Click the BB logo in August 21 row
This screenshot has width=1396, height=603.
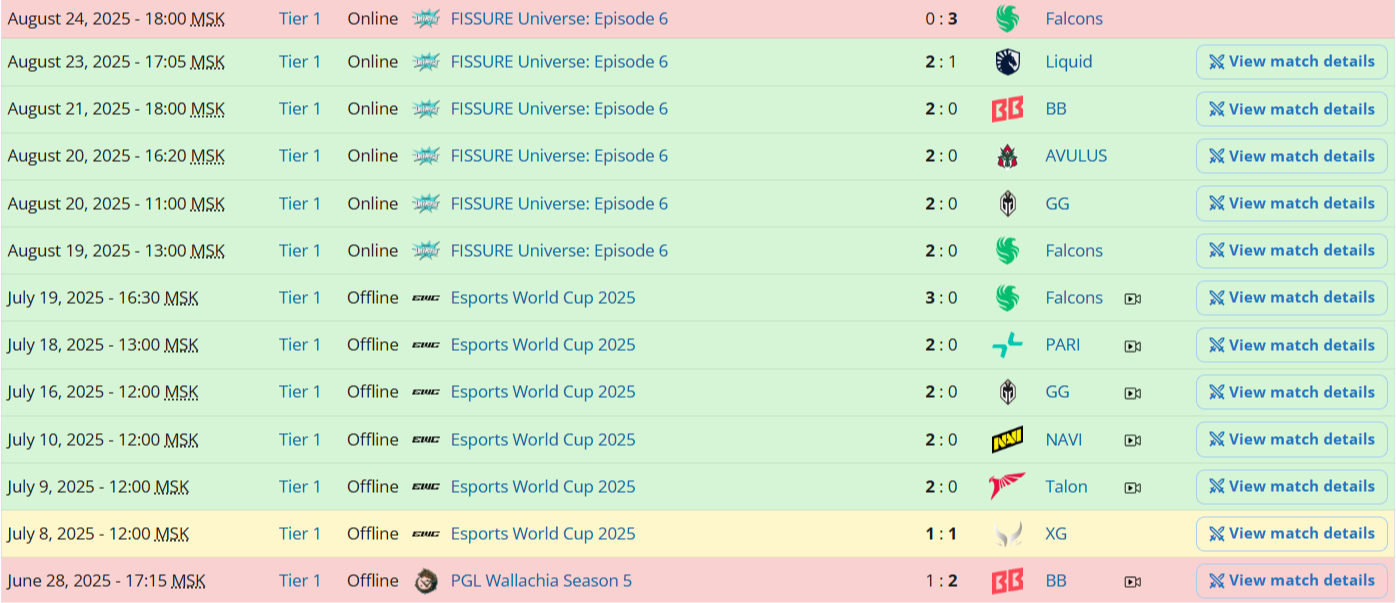pyautogui.click(x=1007, y=109)
